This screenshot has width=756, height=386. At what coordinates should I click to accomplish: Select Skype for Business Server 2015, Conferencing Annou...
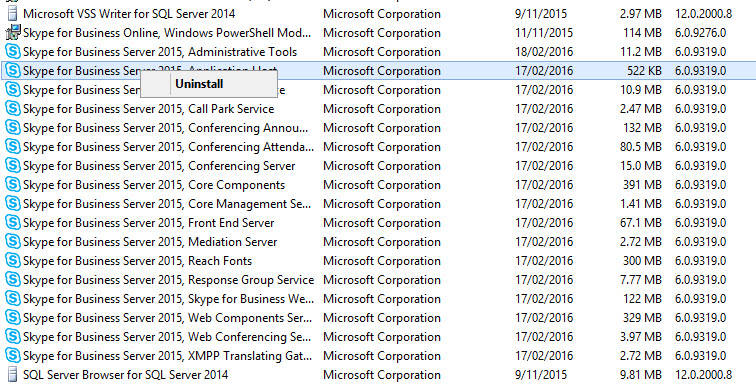click(165, 128)
